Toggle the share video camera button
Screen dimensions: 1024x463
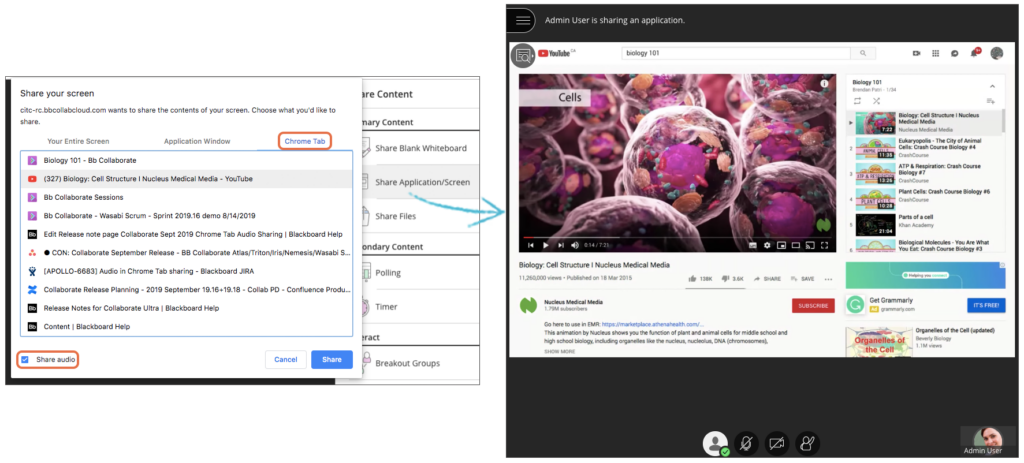click(776, 443)
